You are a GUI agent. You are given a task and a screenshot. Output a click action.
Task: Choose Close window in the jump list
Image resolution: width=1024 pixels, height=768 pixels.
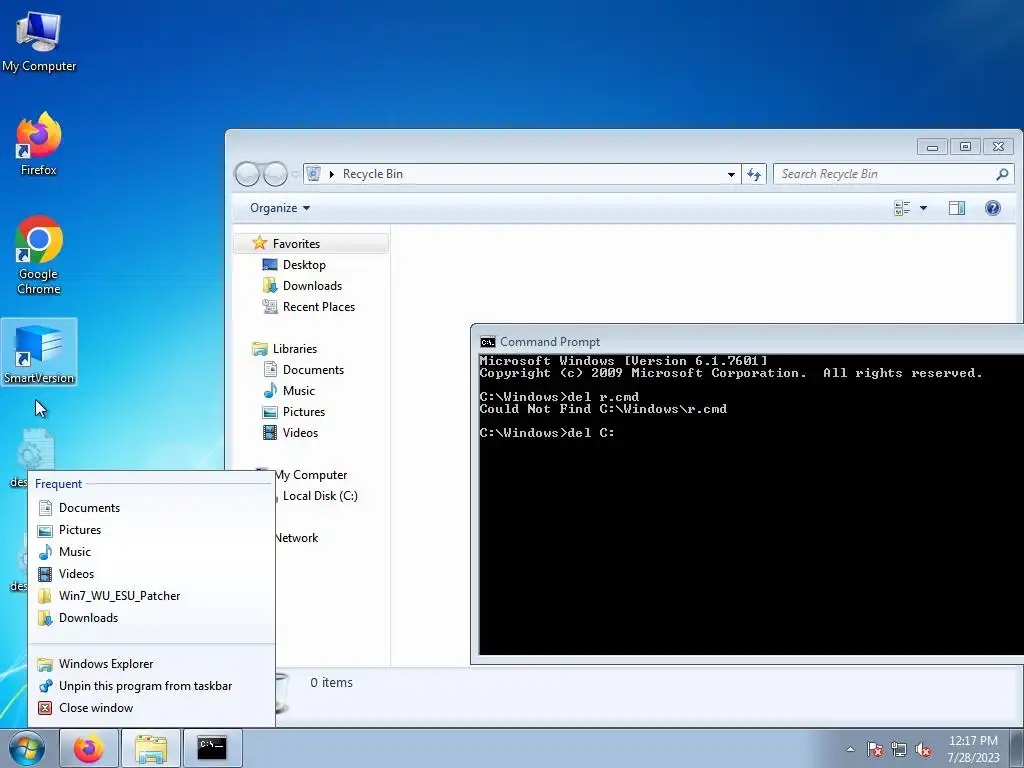click(x=151, y=708)
